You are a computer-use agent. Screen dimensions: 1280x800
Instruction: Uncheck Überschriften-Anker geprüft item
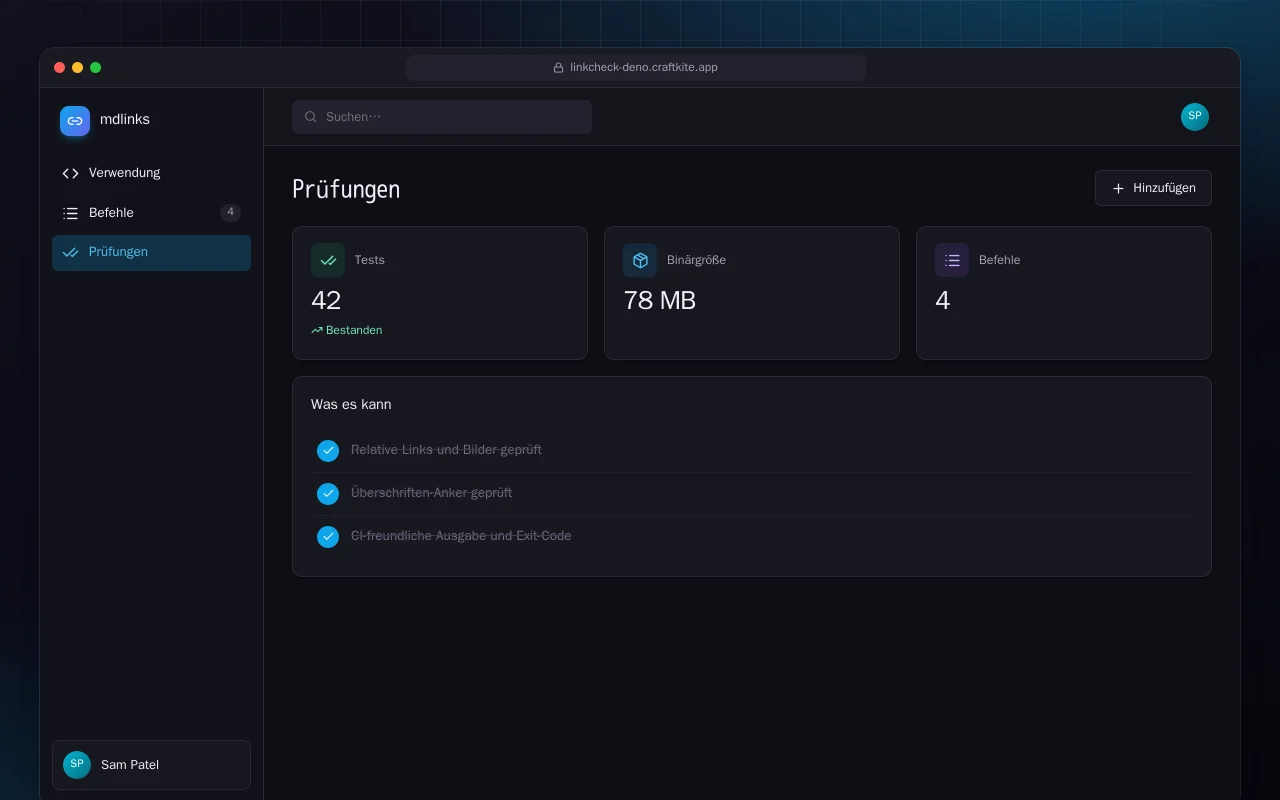pos(328,494)
